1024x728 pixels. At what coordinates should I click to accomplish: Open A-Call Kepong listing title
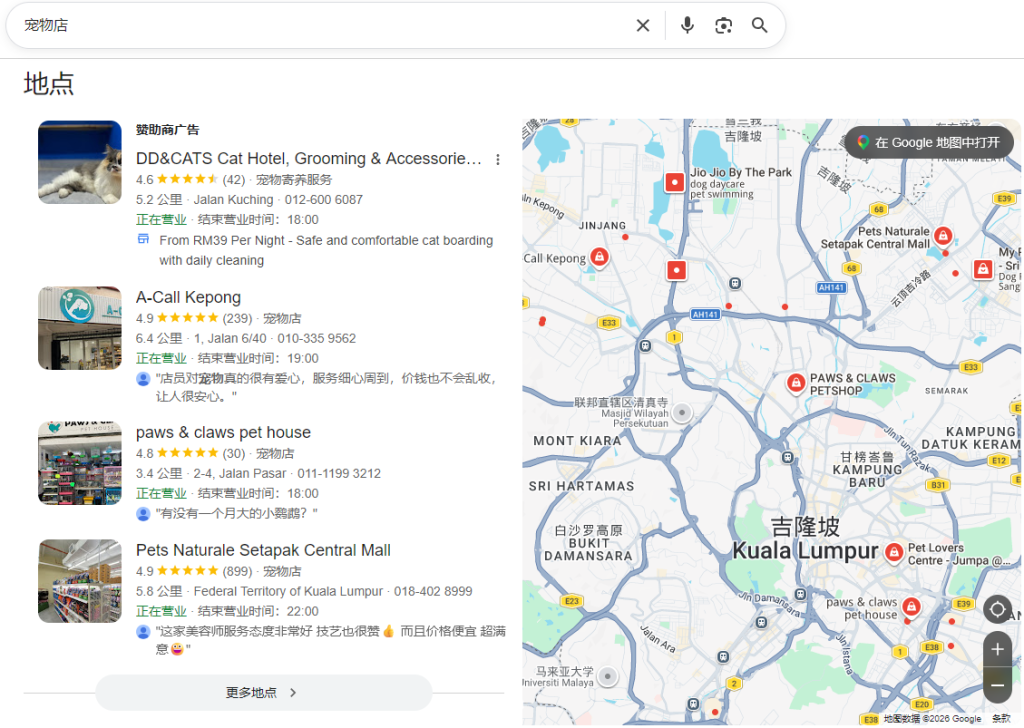(x=188, y=297)
